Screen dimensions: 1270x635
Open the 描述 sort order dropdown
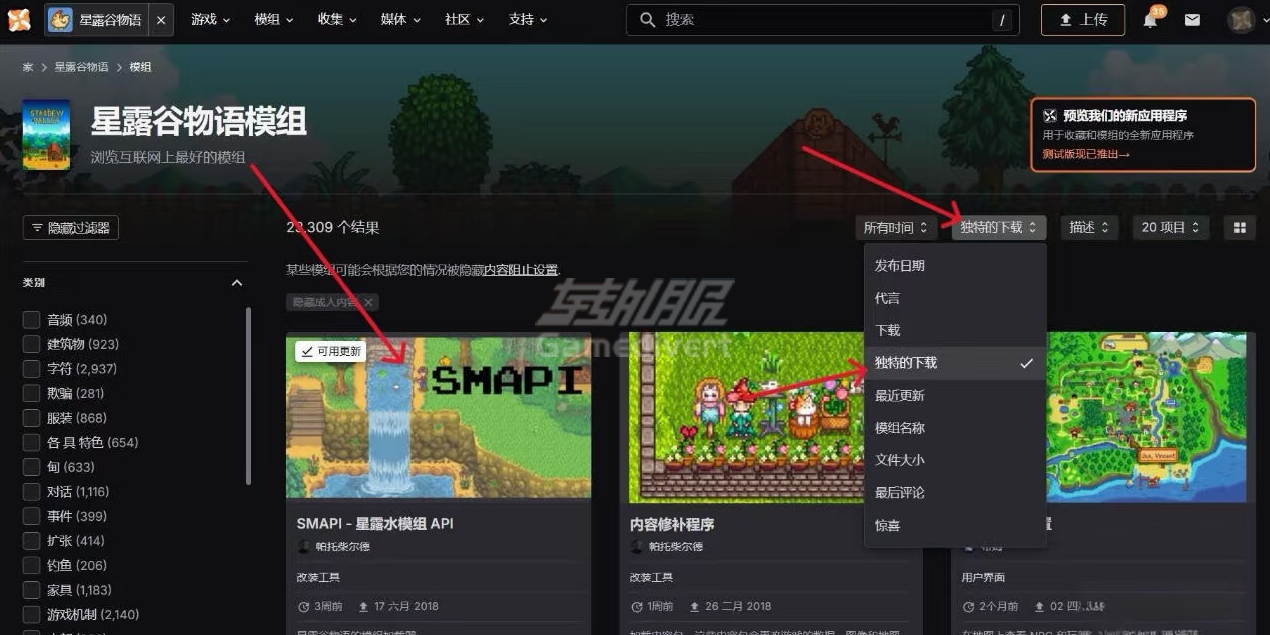click(1089, 227)
